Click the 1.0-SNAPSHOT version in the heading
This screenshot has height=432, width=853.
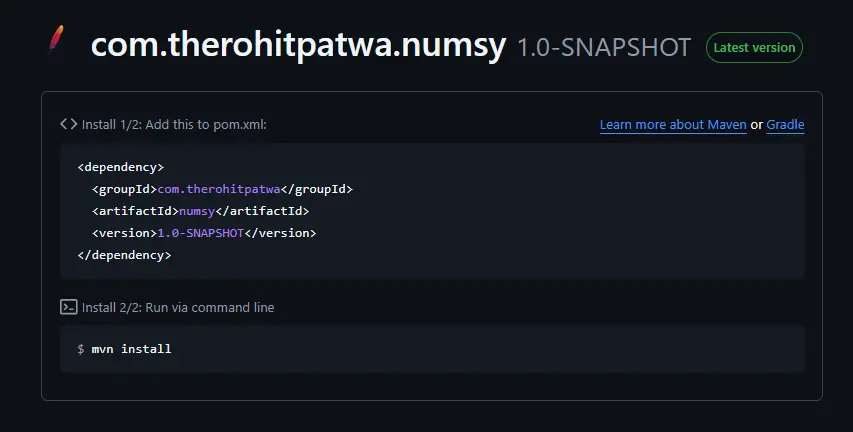(x=603, y=47)
